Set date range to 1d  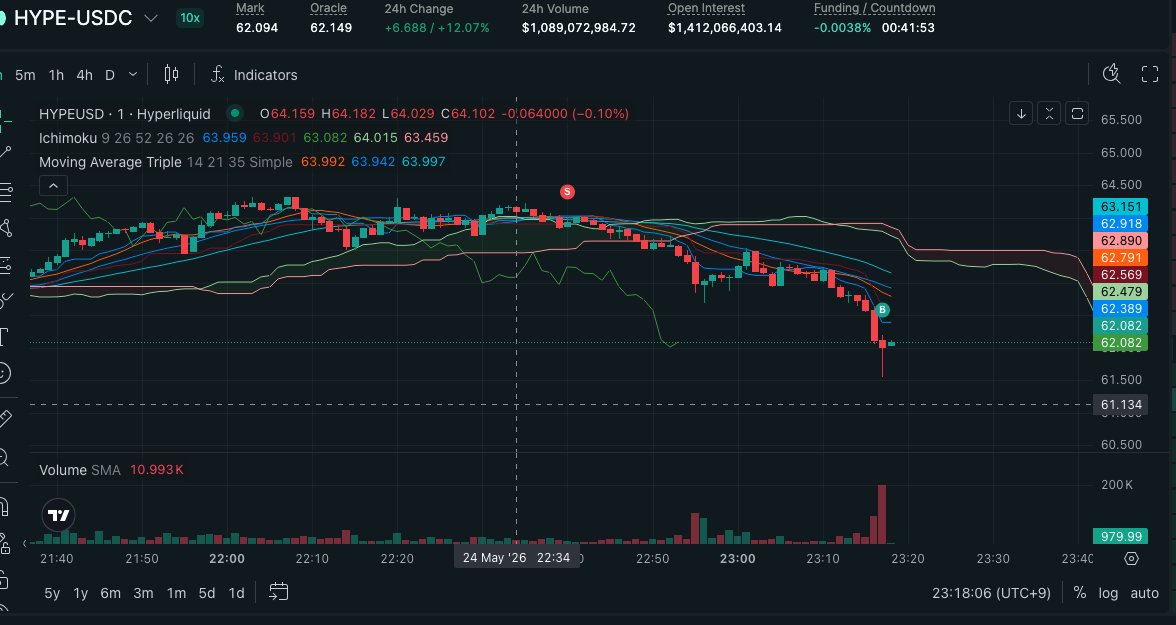pyautogui.click(x=236, y=593)
